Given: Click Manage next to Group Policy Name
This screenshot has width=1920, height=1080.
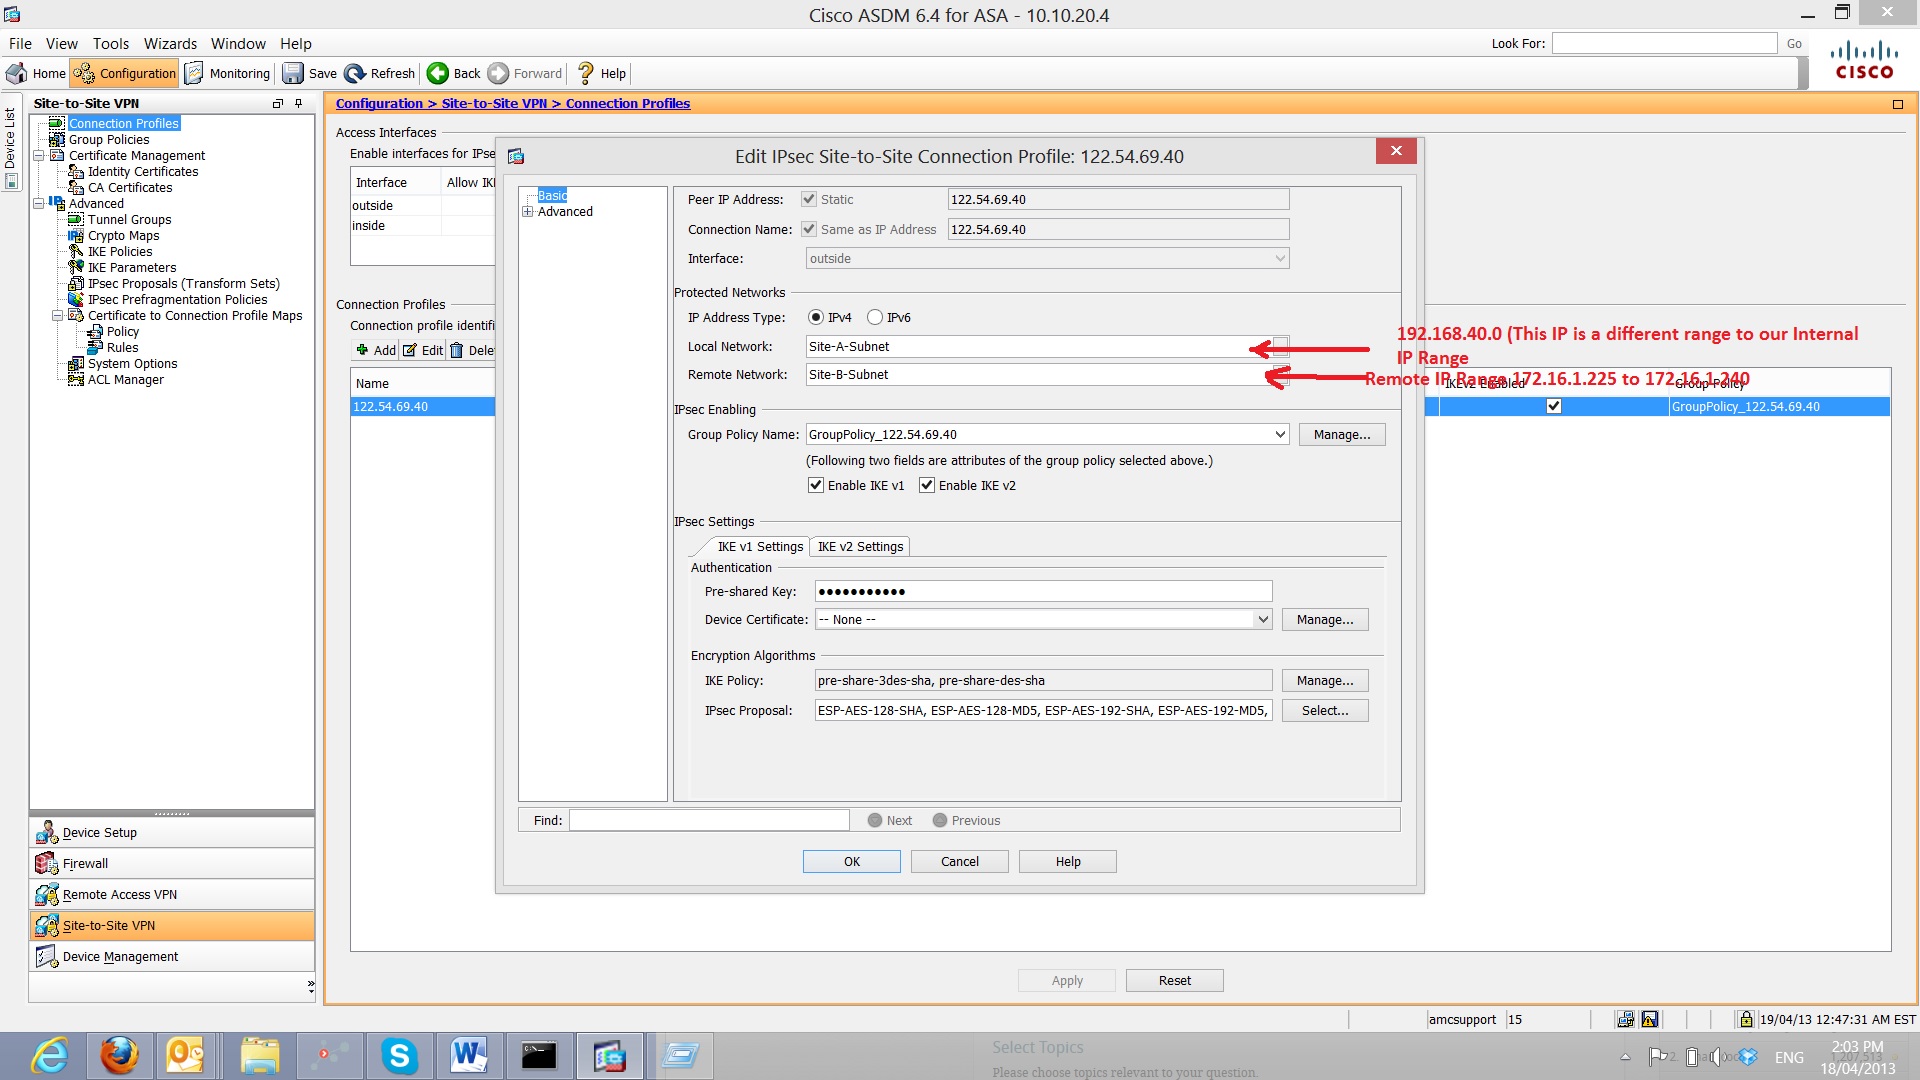Looking at the screenshot, I should tap(1342, 434).
